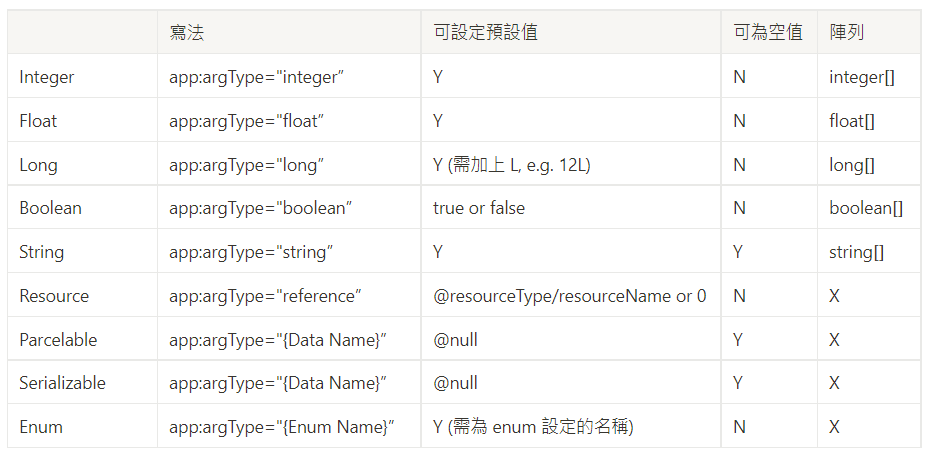Click the Integer row label
This screenshot has width=937, height=467.
(47, 77)
